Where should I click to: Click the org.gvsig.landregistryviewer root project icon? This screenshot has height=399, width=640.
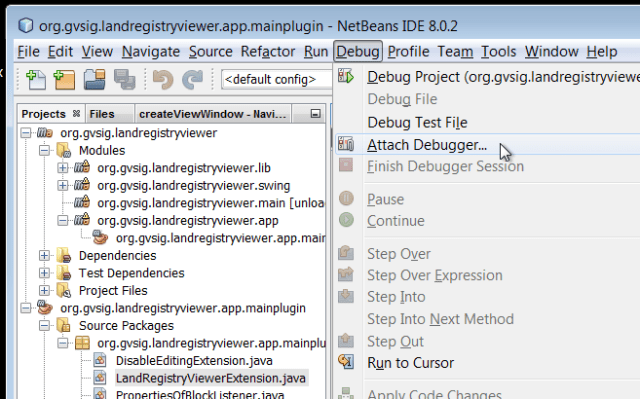pos(45,133)
